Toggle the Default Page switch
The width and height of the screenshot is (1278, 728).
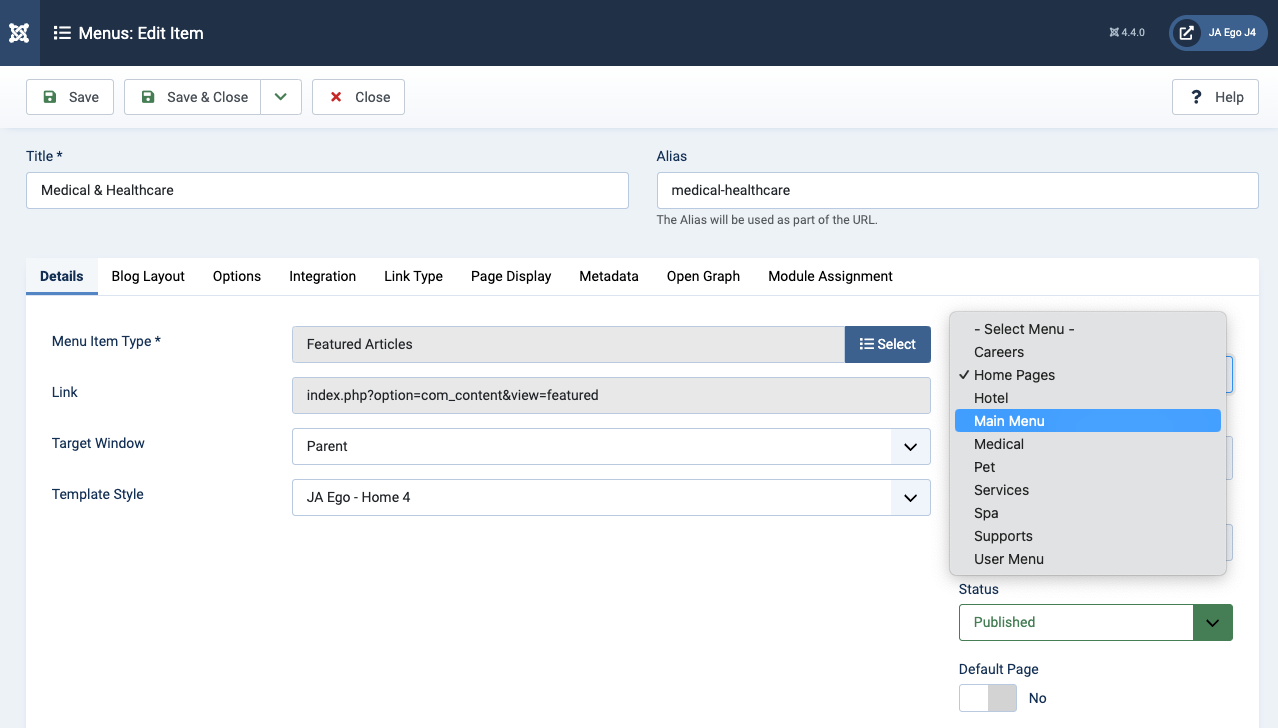point(987,698)
